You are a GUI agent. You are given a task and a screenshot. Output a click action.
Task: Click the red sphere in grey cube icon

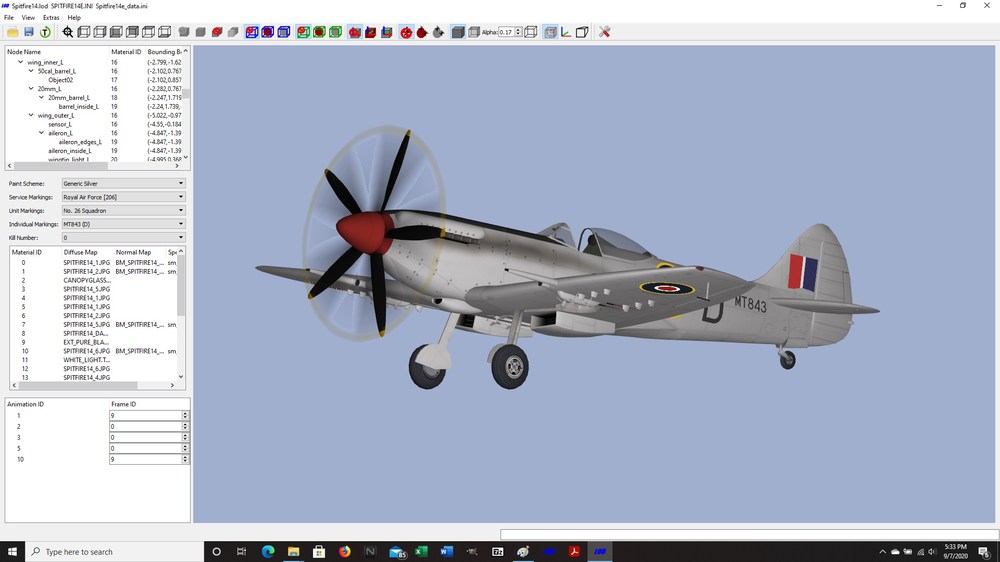(x=217, y=32)
